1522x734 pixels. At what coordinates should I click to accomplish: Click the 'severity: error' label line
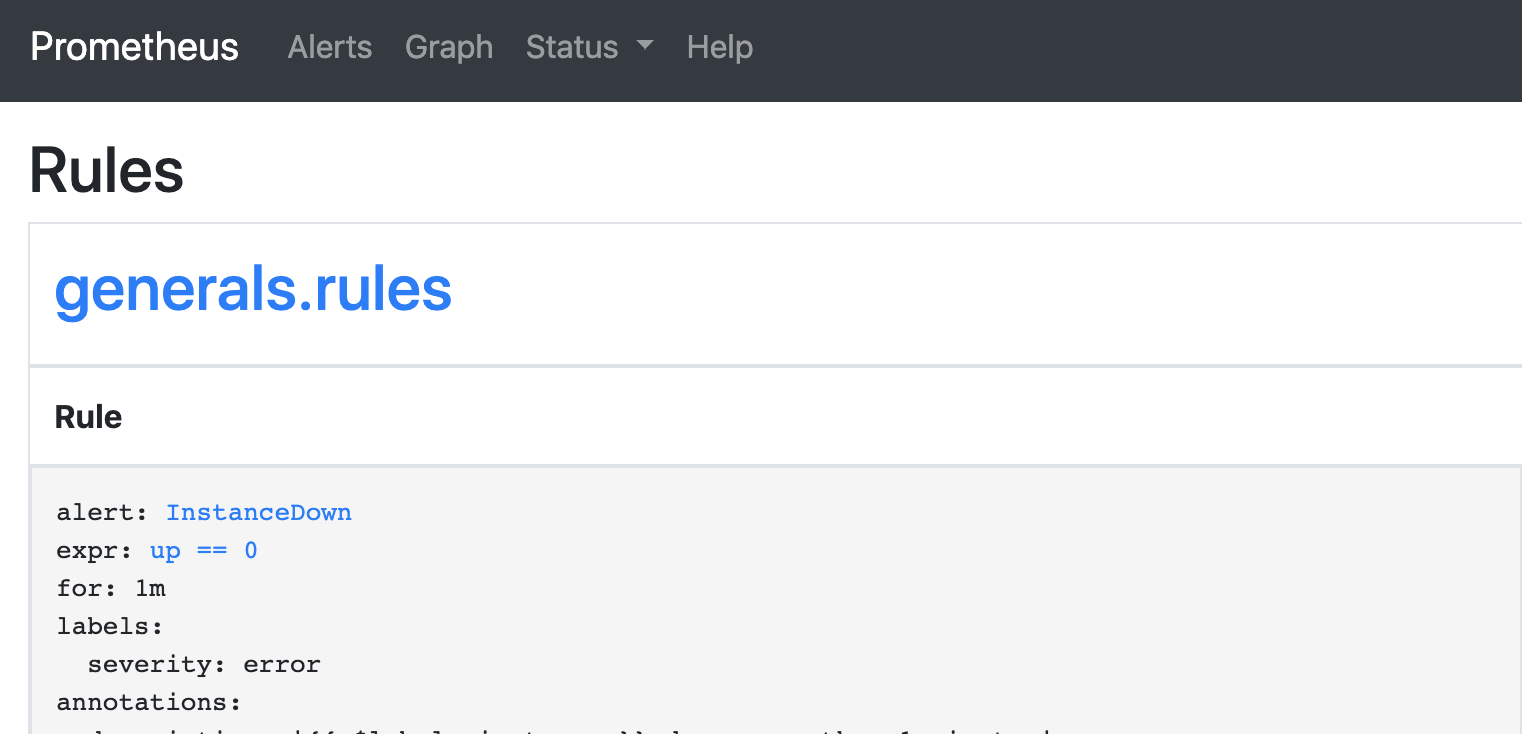(204, 665)
